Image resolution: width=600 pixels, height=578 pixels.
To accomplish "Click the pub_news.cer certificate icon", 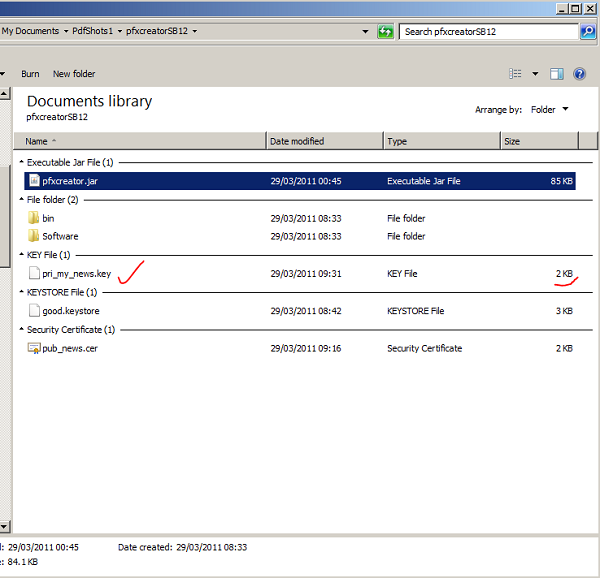I will [34, 348].
